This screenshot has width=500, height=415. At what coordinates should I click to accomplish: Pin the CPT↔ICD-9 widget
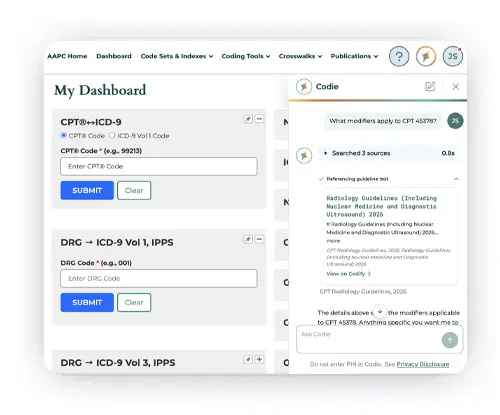click(248, 119)
